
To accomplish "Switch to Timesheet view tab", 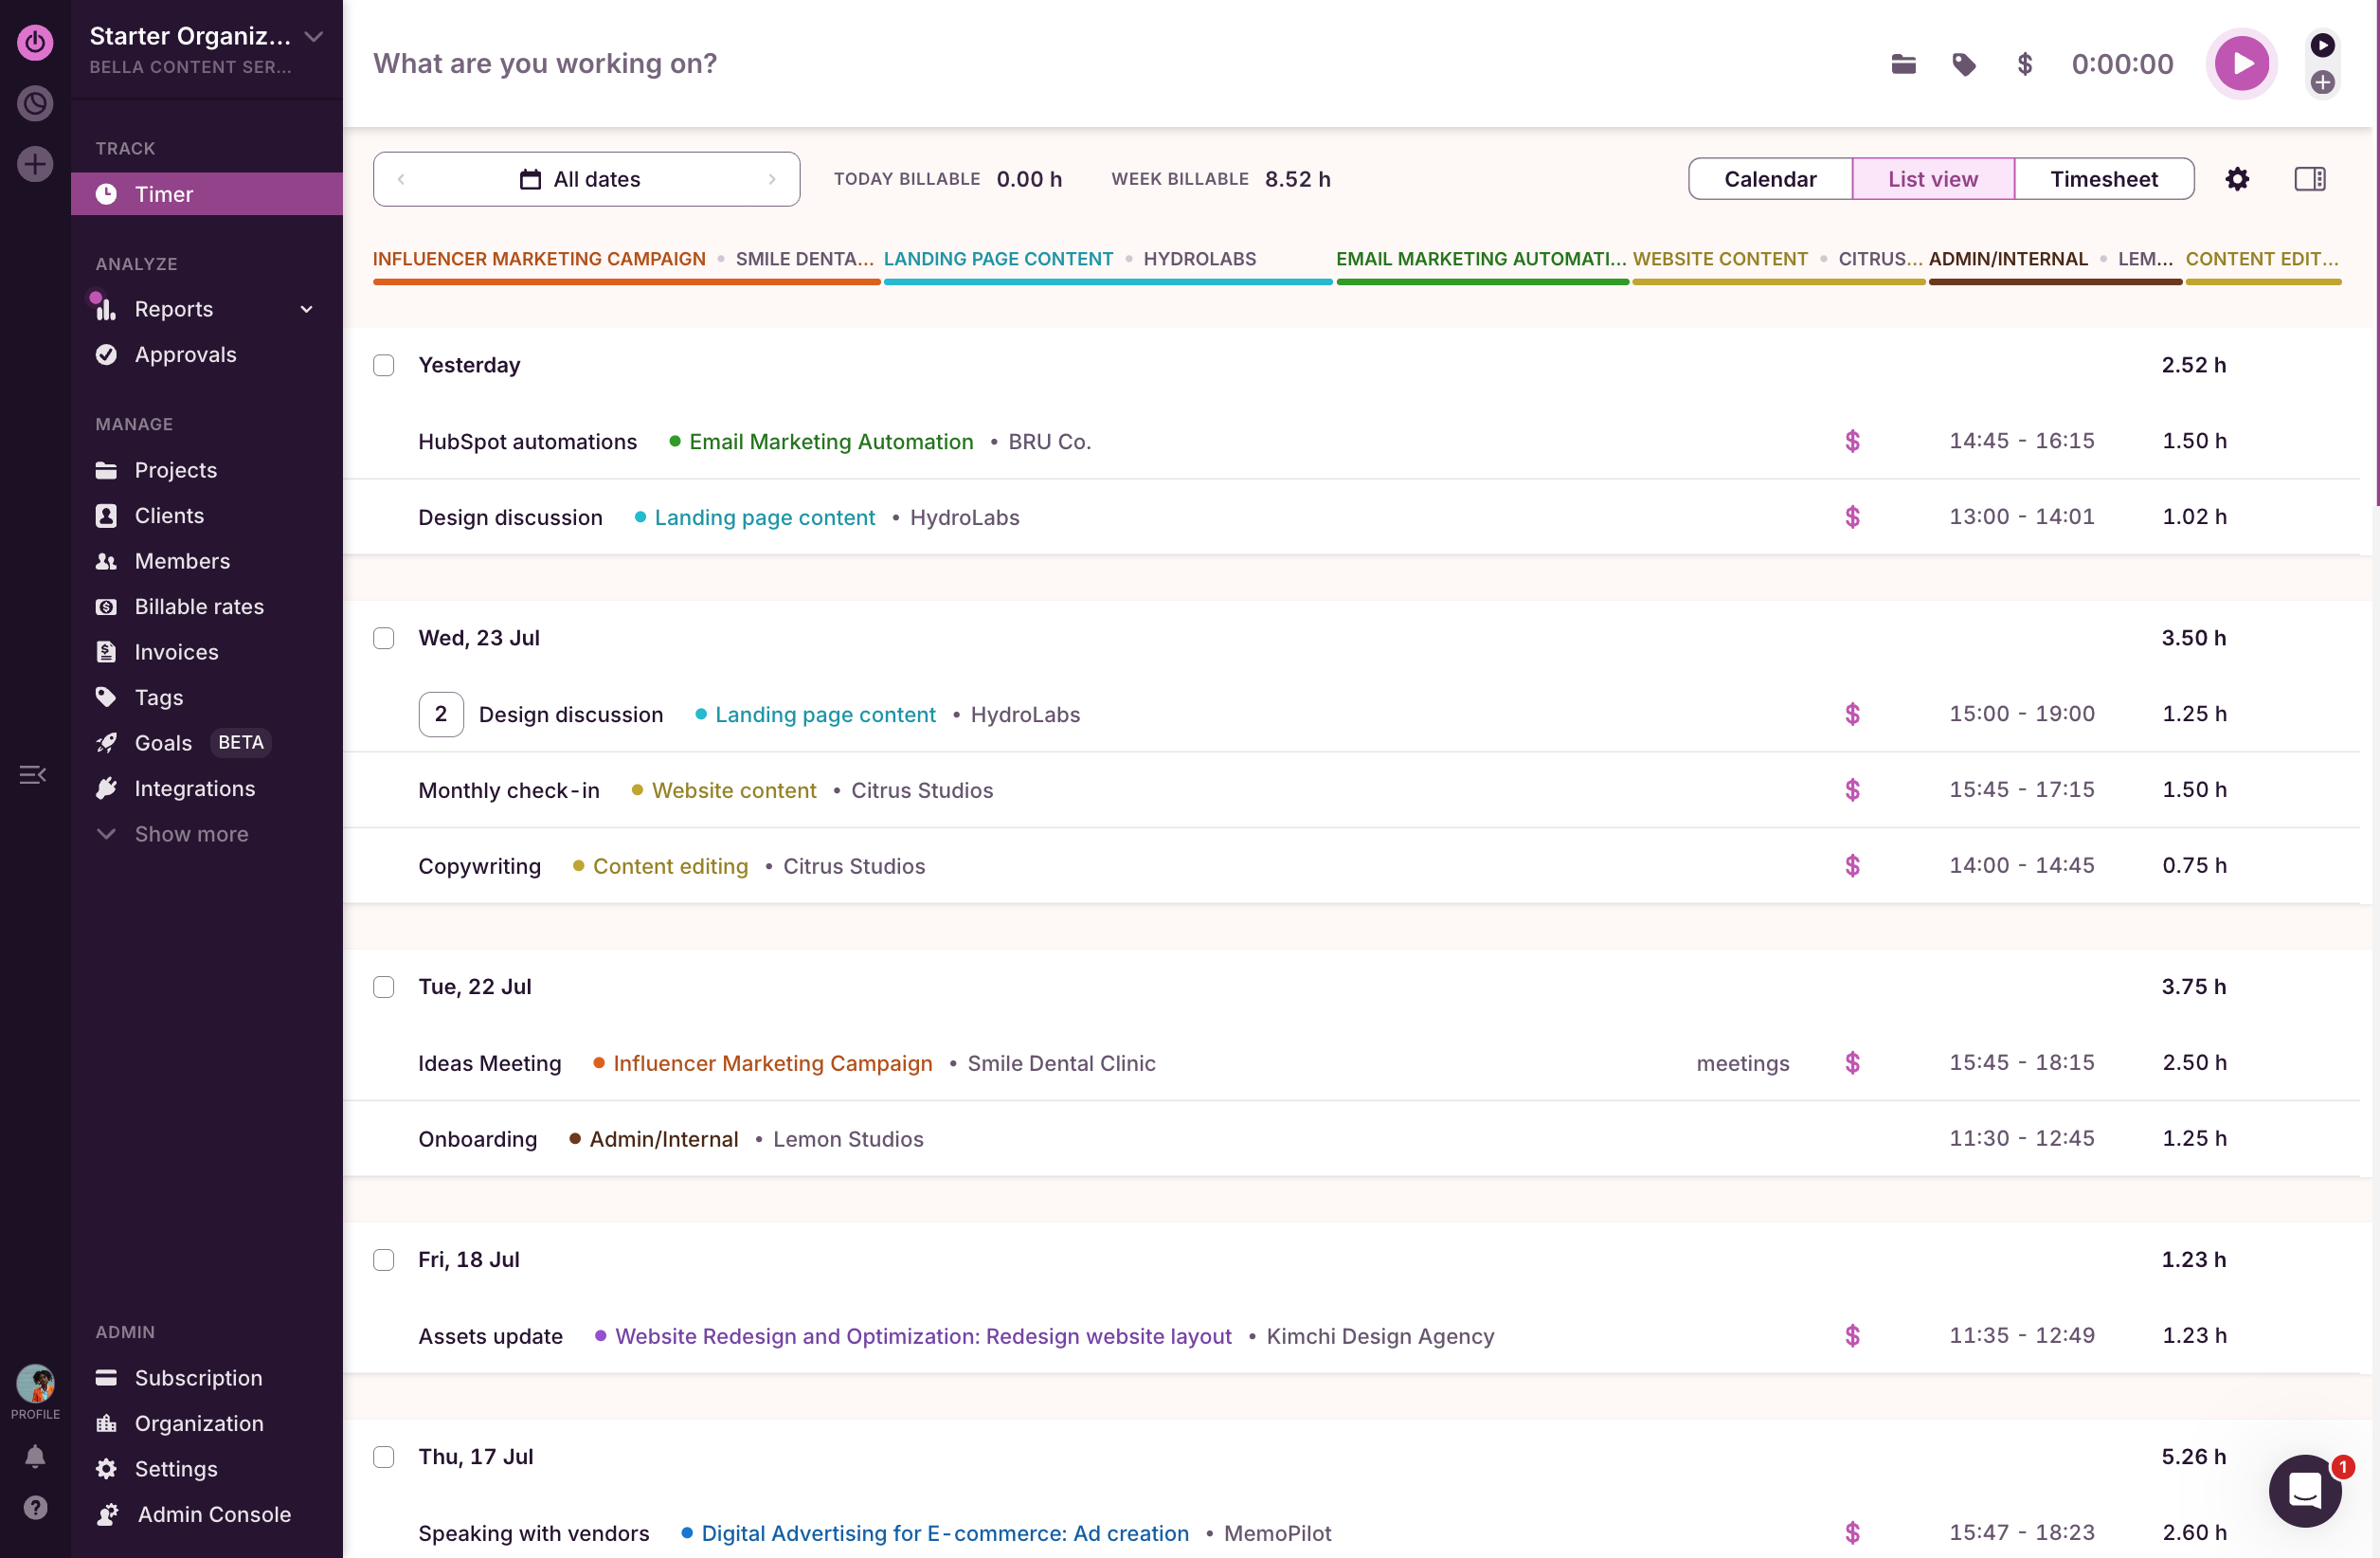I will pyautogui.click(x=2103, y=179).
